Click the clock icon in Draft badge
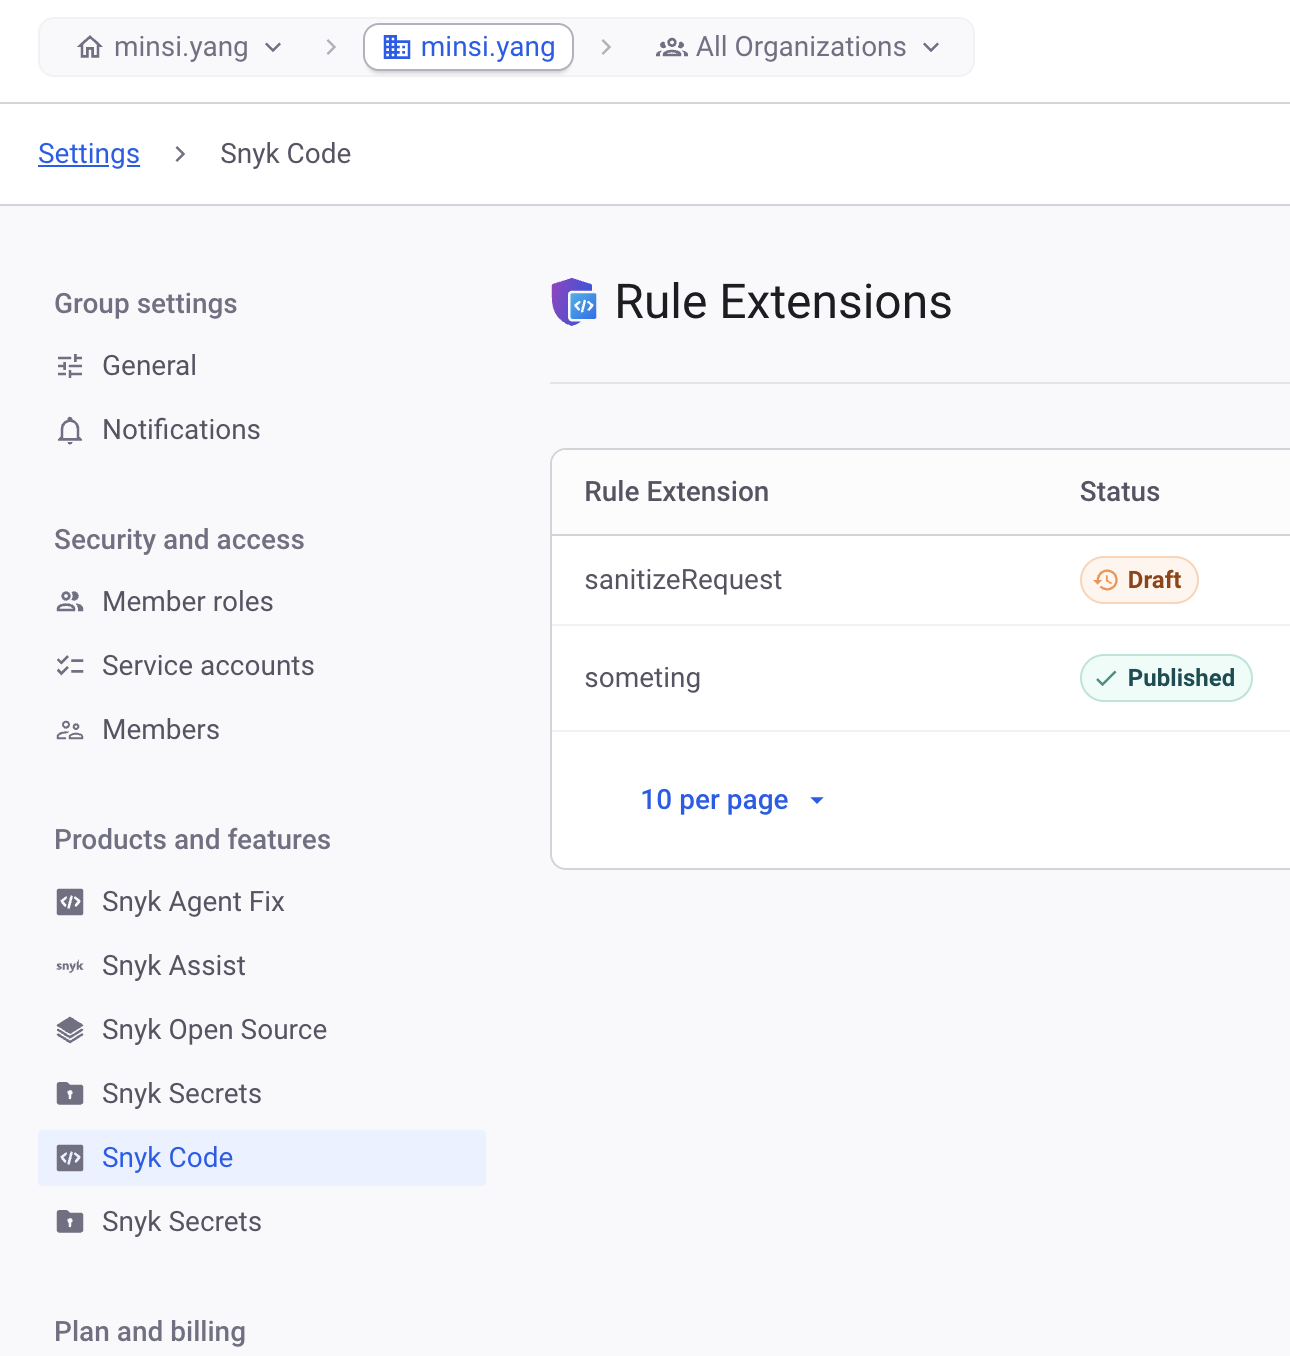This screenshot has width=1290, height=1356. [1106, 580]
